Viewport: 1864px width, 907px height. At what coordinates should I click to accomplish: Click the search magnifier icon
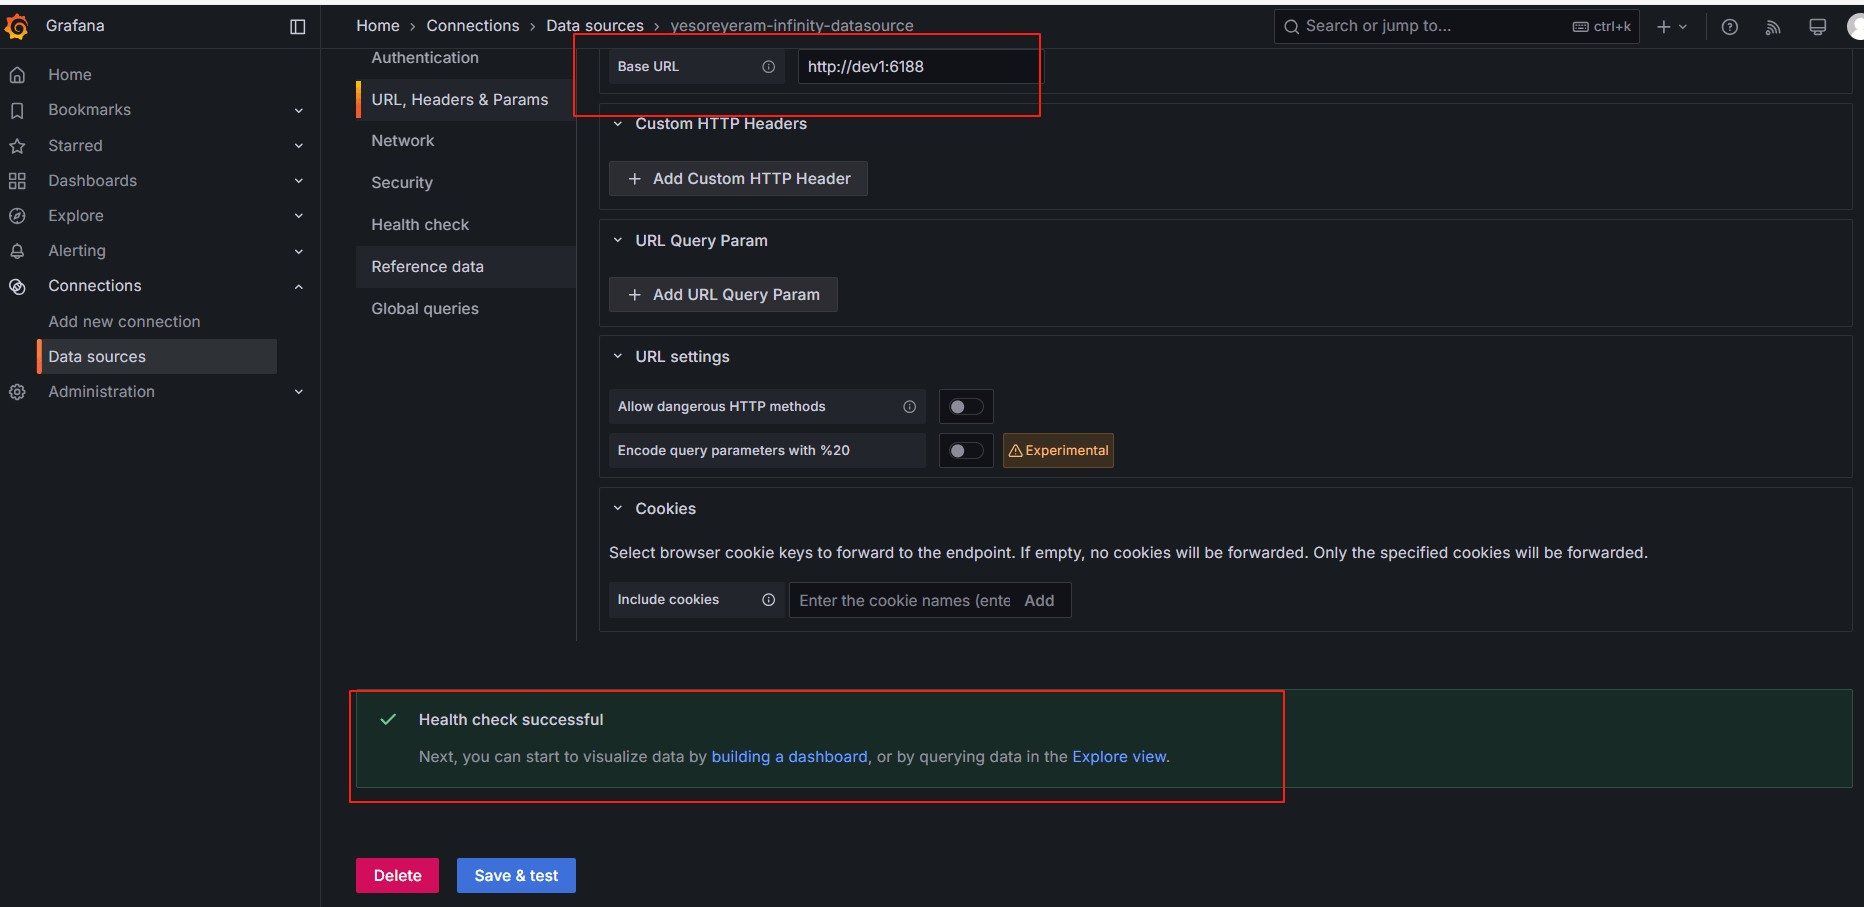1292,27
